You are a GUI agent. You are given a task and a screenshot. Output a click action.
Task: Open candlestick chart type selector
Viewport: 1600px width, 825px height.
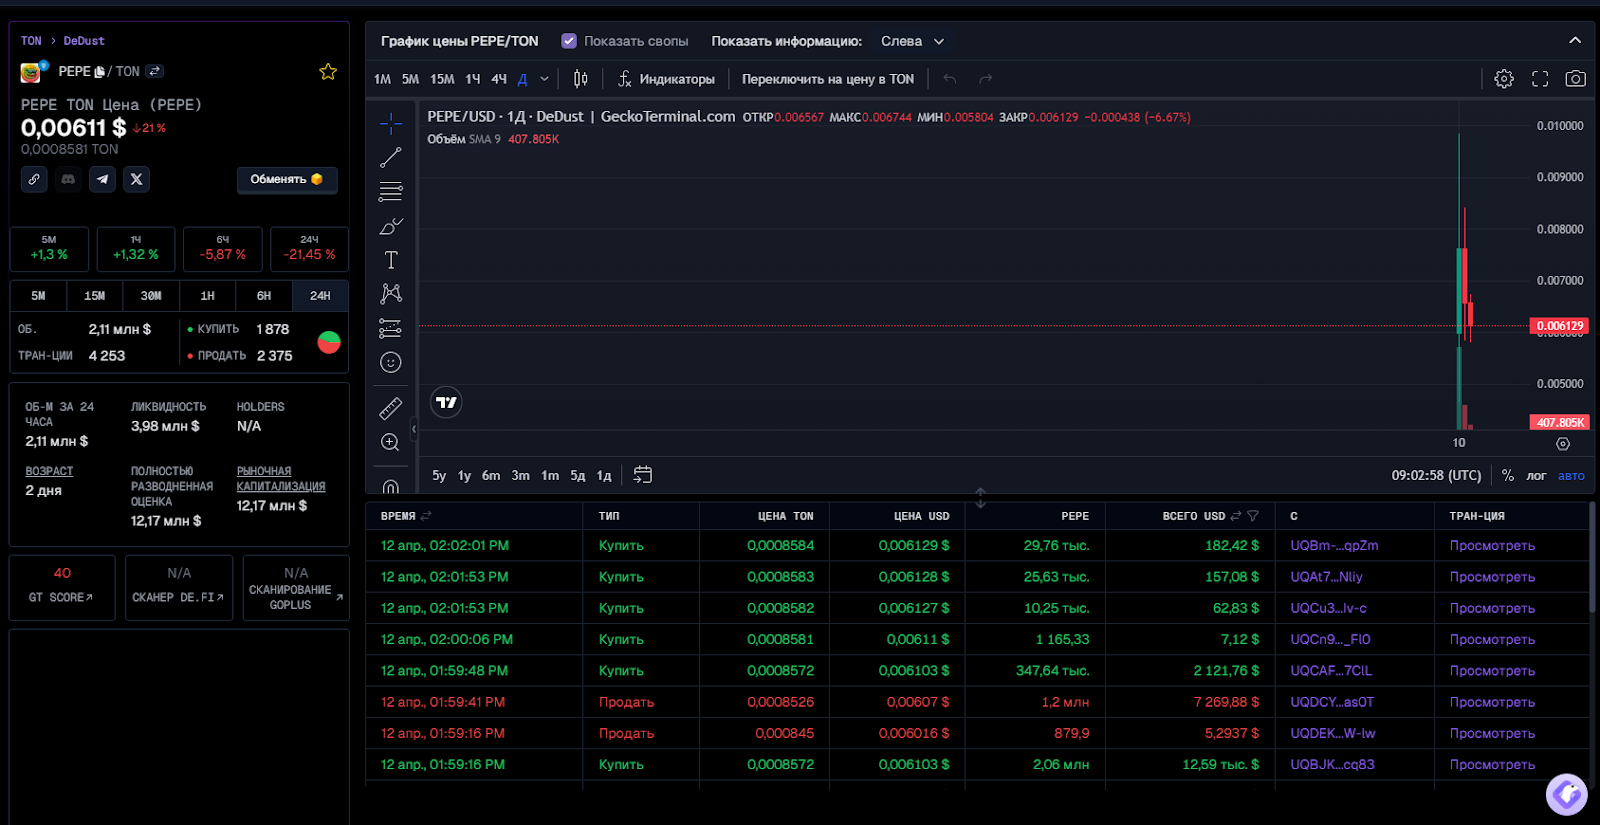581,79
